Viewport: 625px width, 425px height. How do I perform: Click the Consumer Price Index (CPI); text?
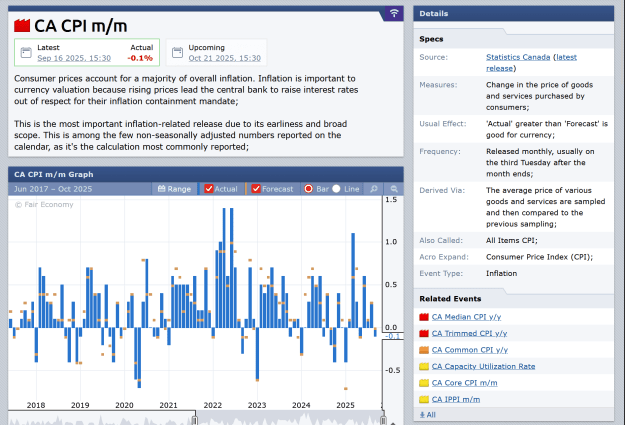(539, 257)
